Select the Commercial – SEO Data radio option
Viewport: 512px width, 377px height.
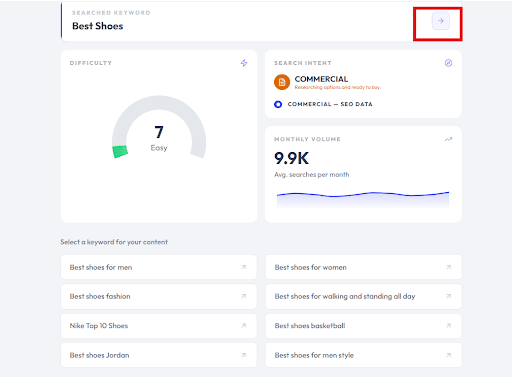pos(278,104)
